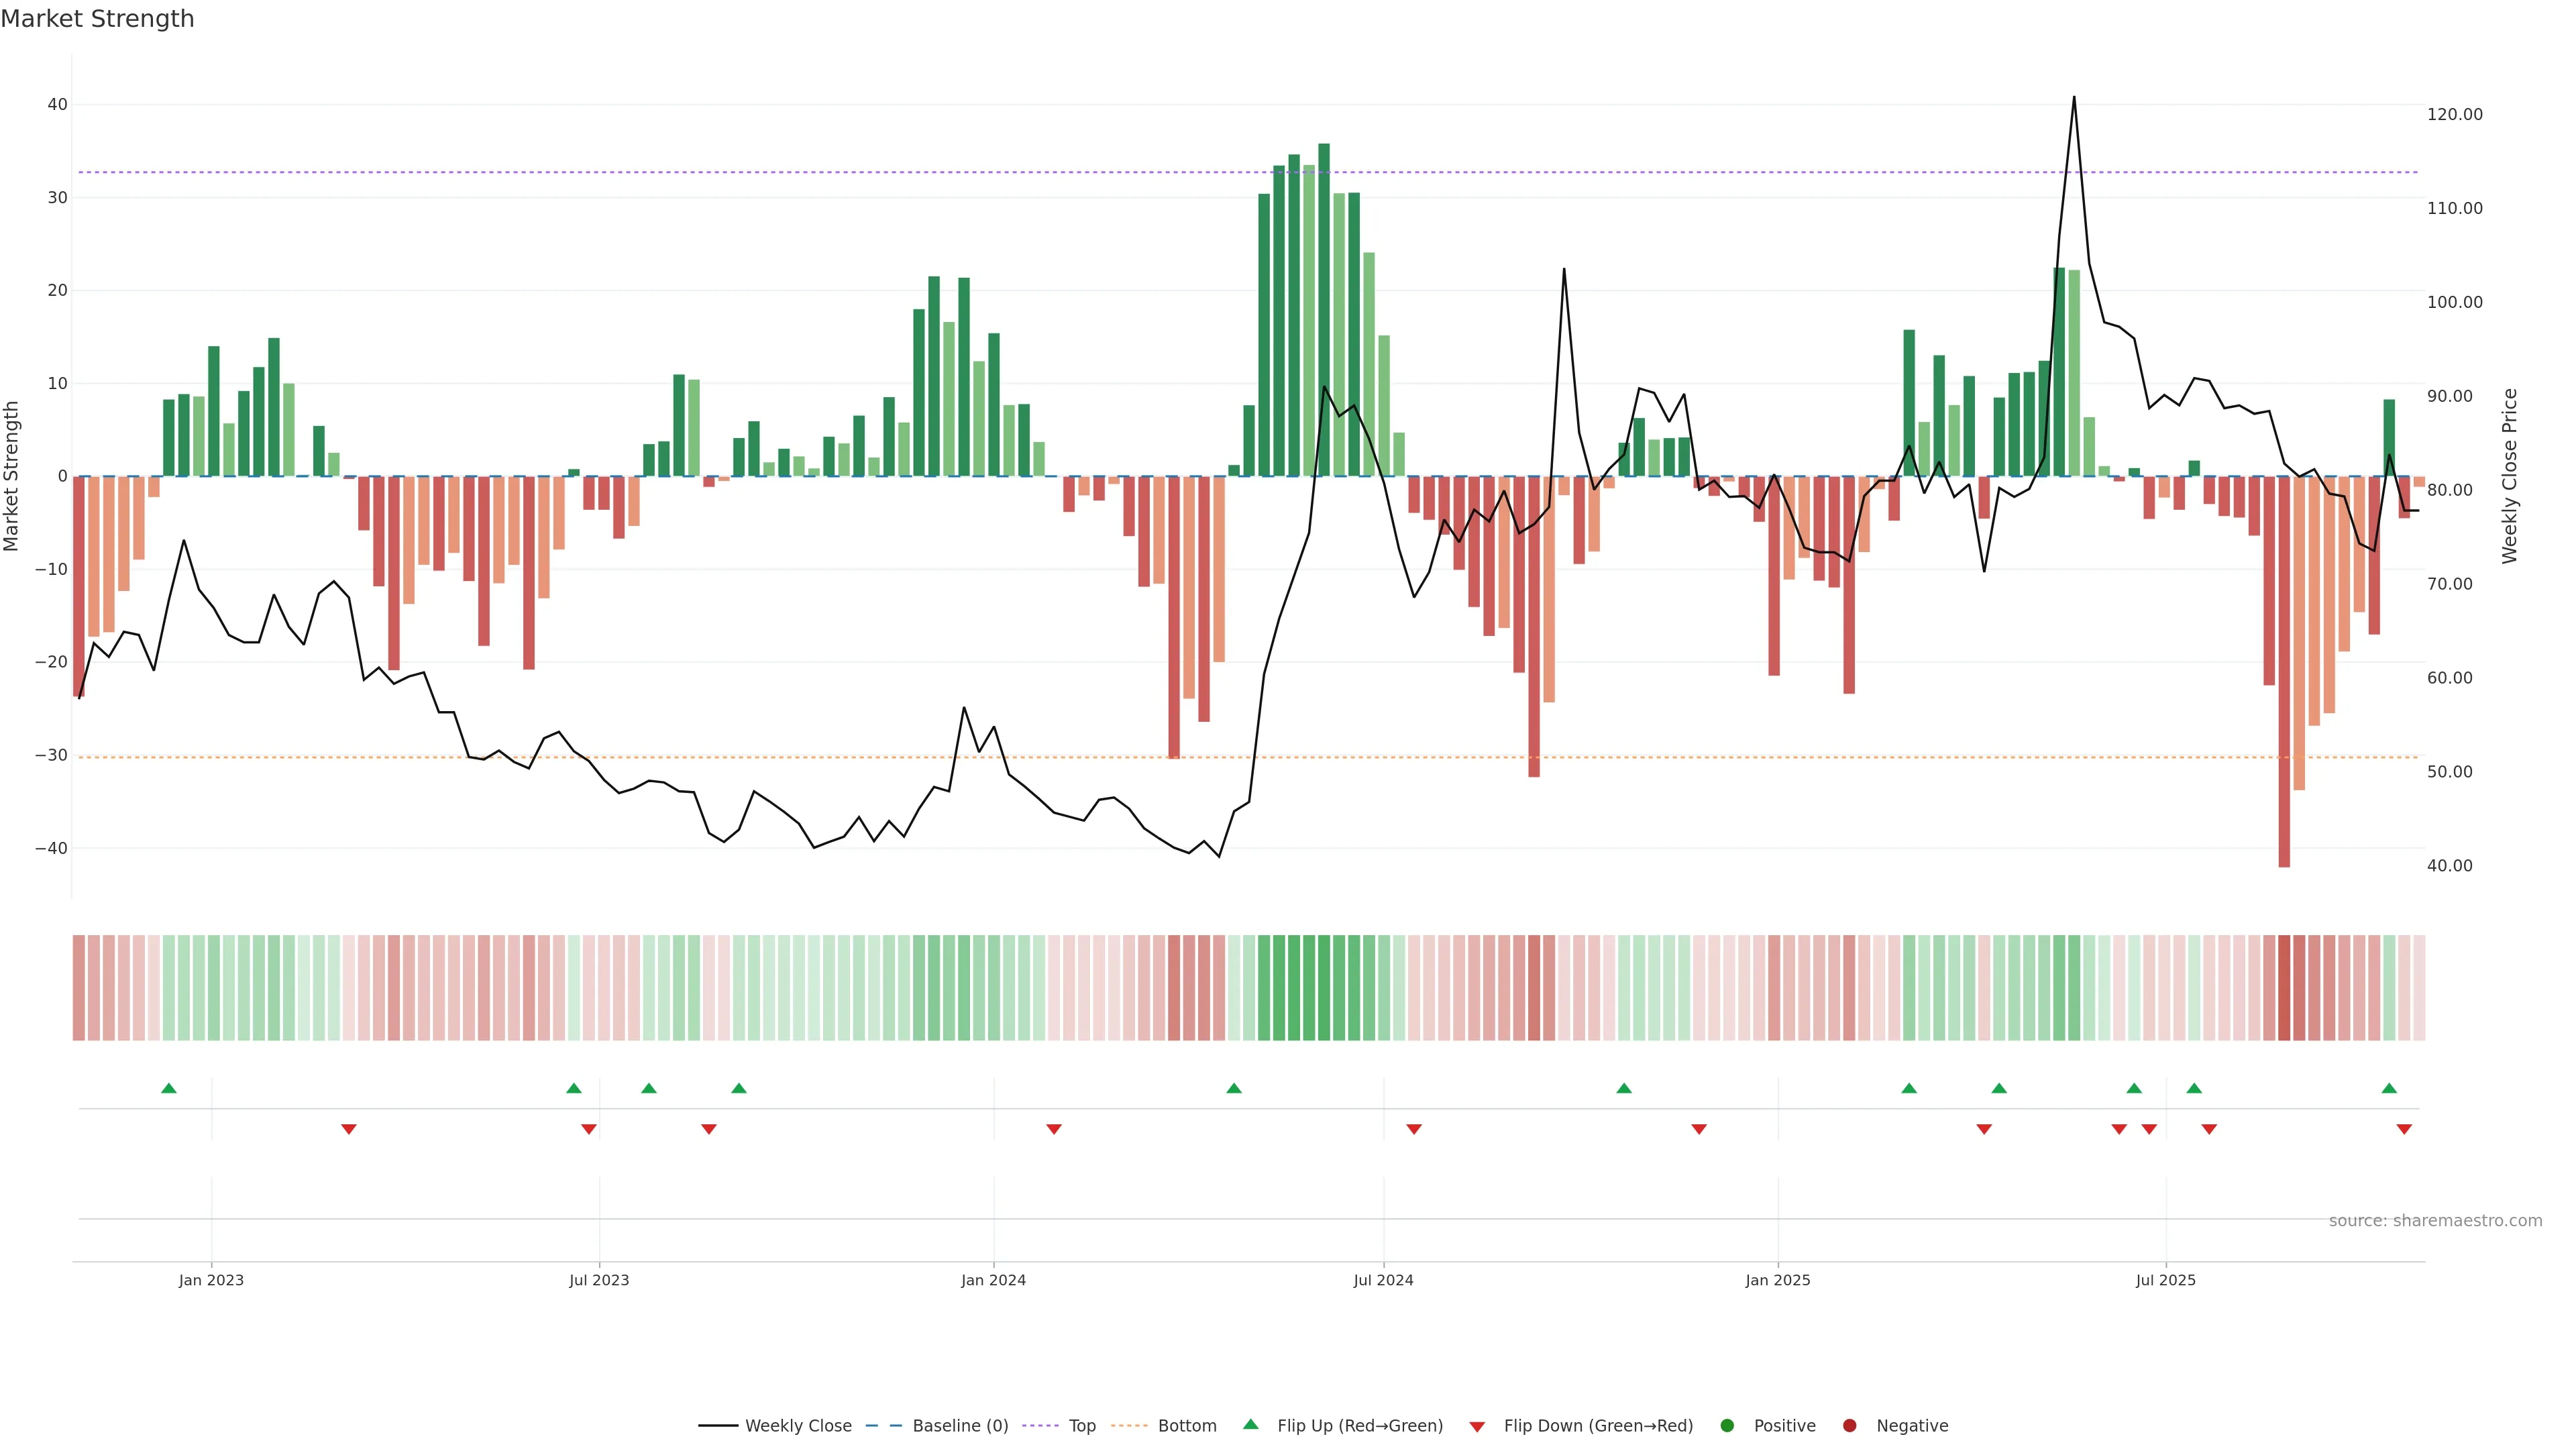2576x1449 pixels.
Task: Click the green Positive circle legend icon
Action: click(x=1726, y=1426)
